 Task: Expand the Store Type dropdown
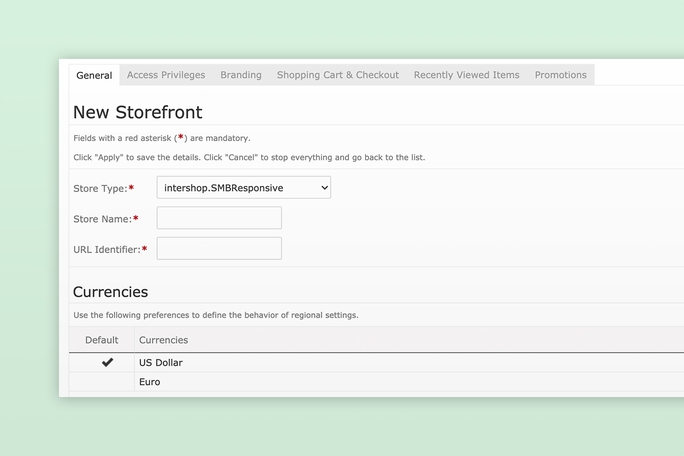[243, 188]
